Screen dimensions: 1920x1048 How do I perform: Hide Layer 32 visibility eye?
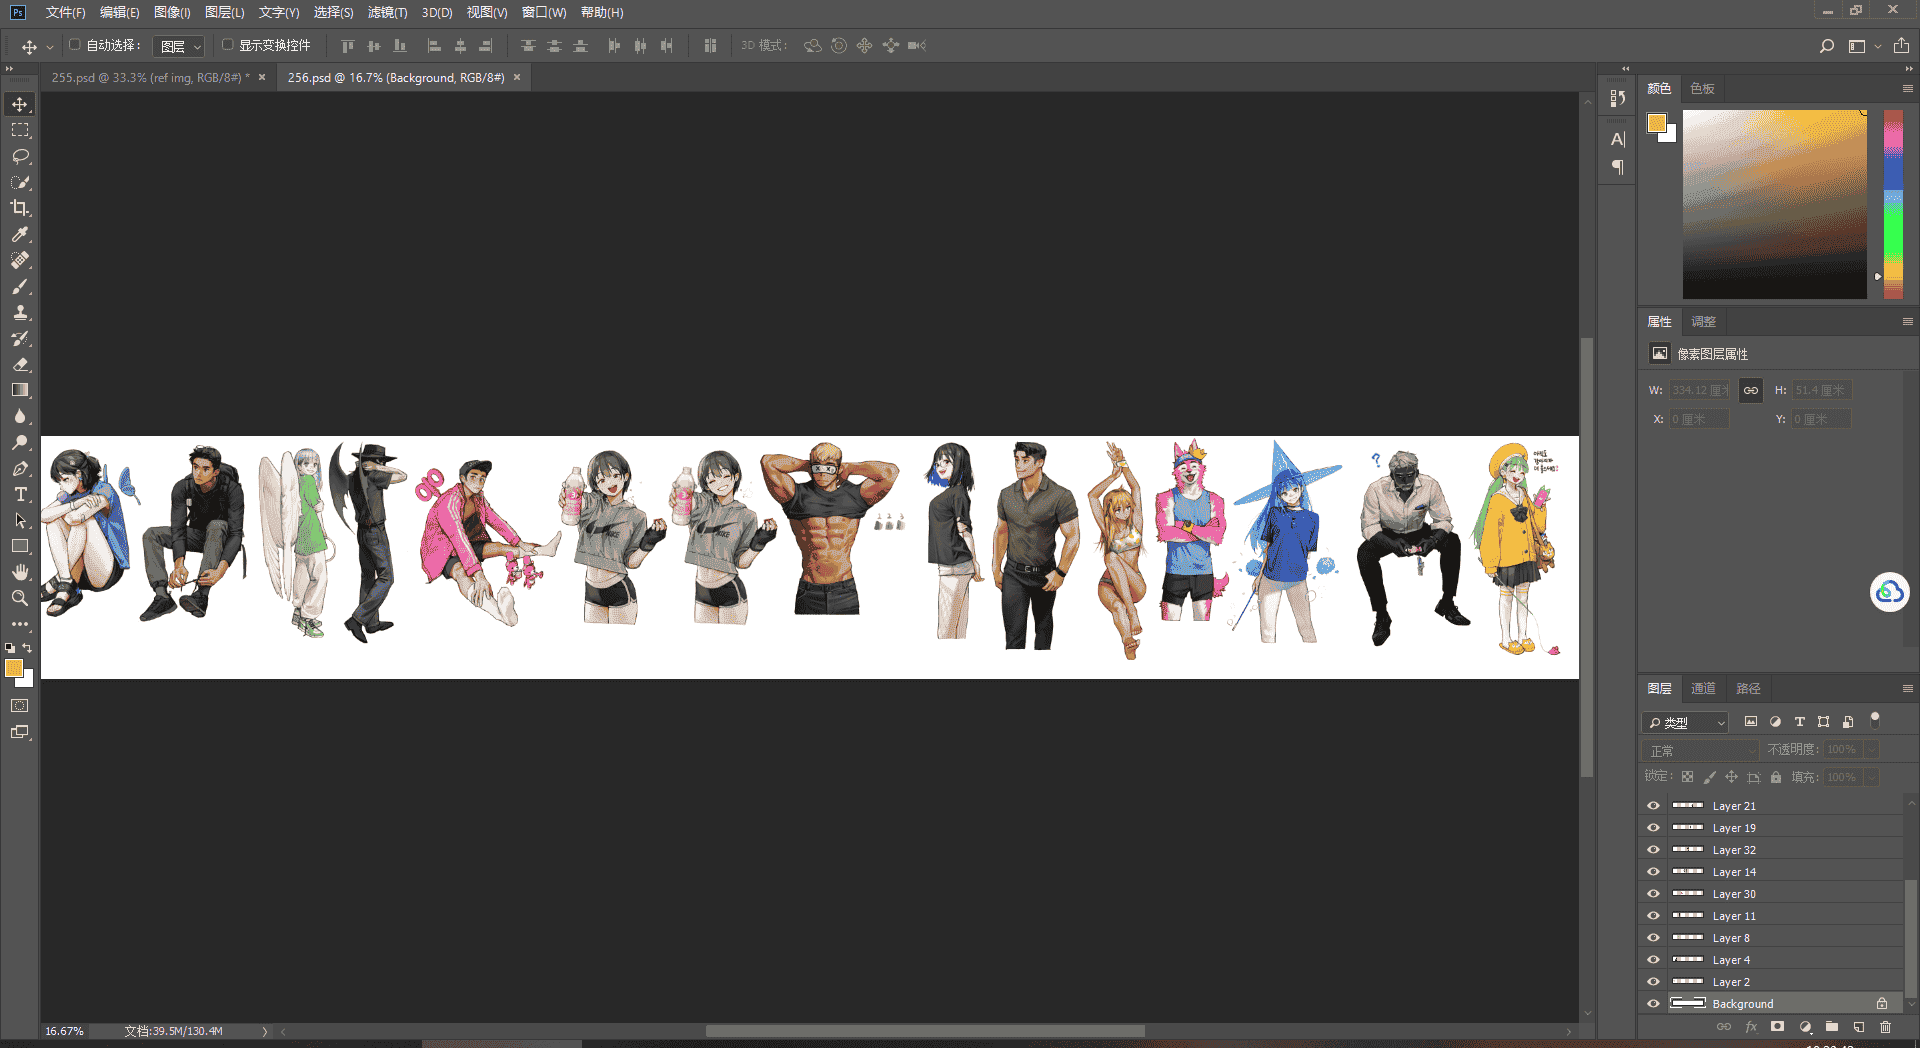(1653, 850)
